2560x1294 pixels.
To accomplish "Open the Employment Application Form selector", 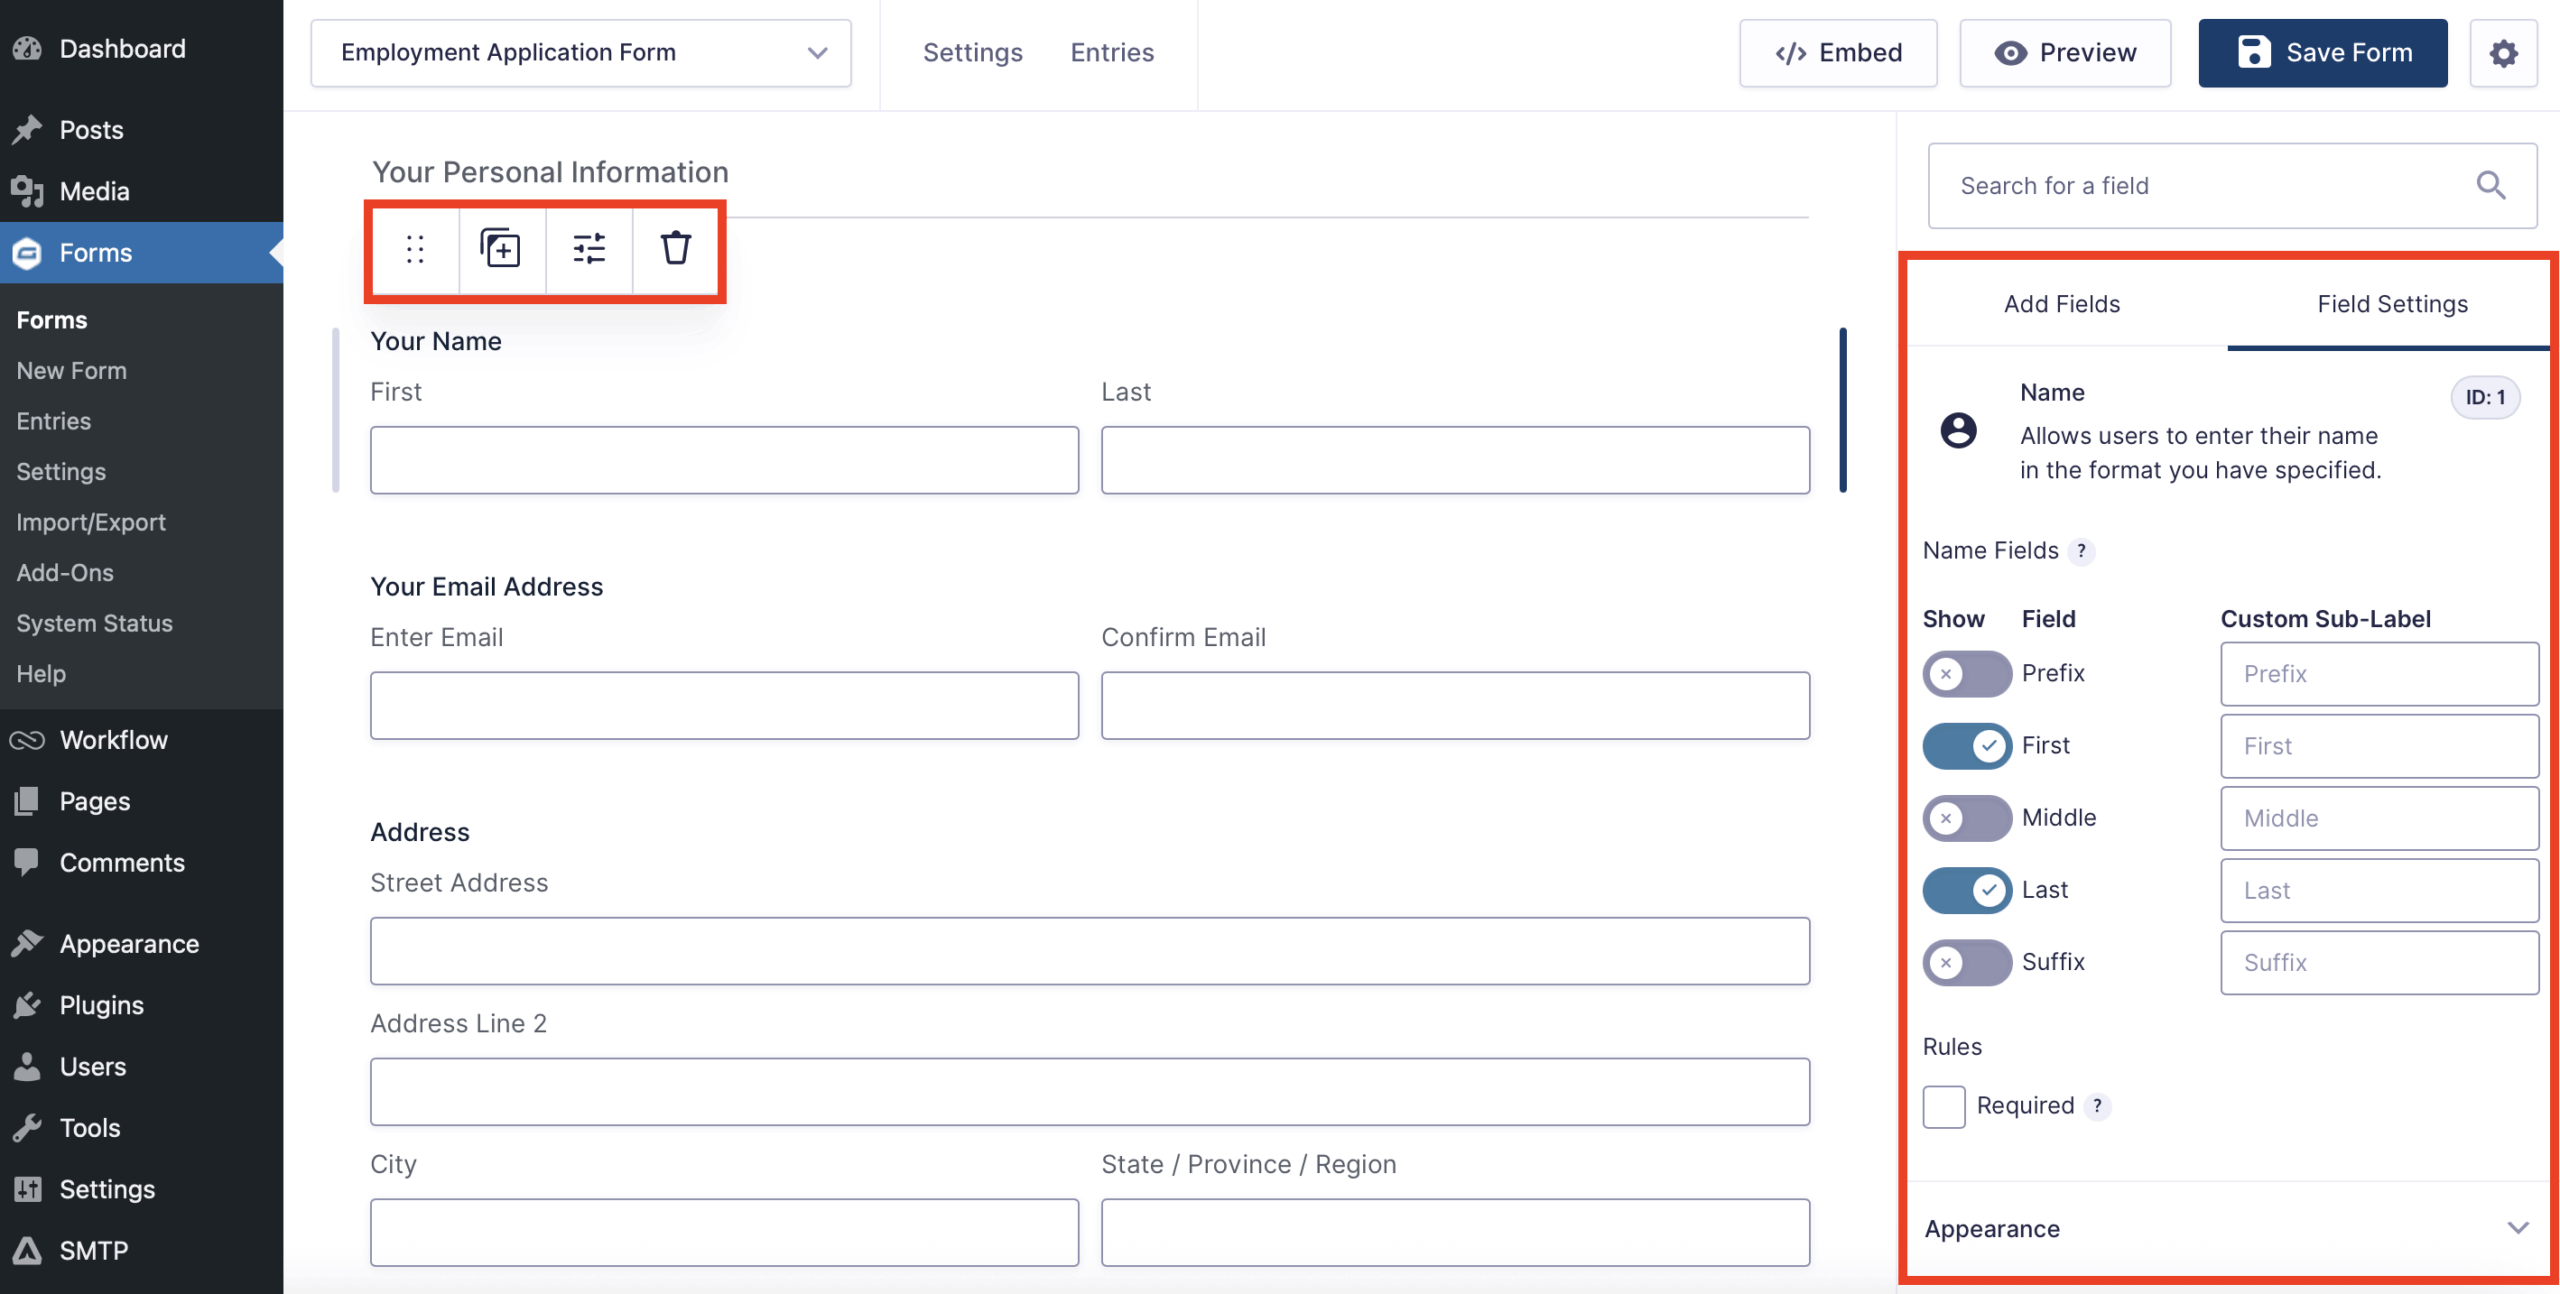I will pyautogui.click(x=580, y=52).
